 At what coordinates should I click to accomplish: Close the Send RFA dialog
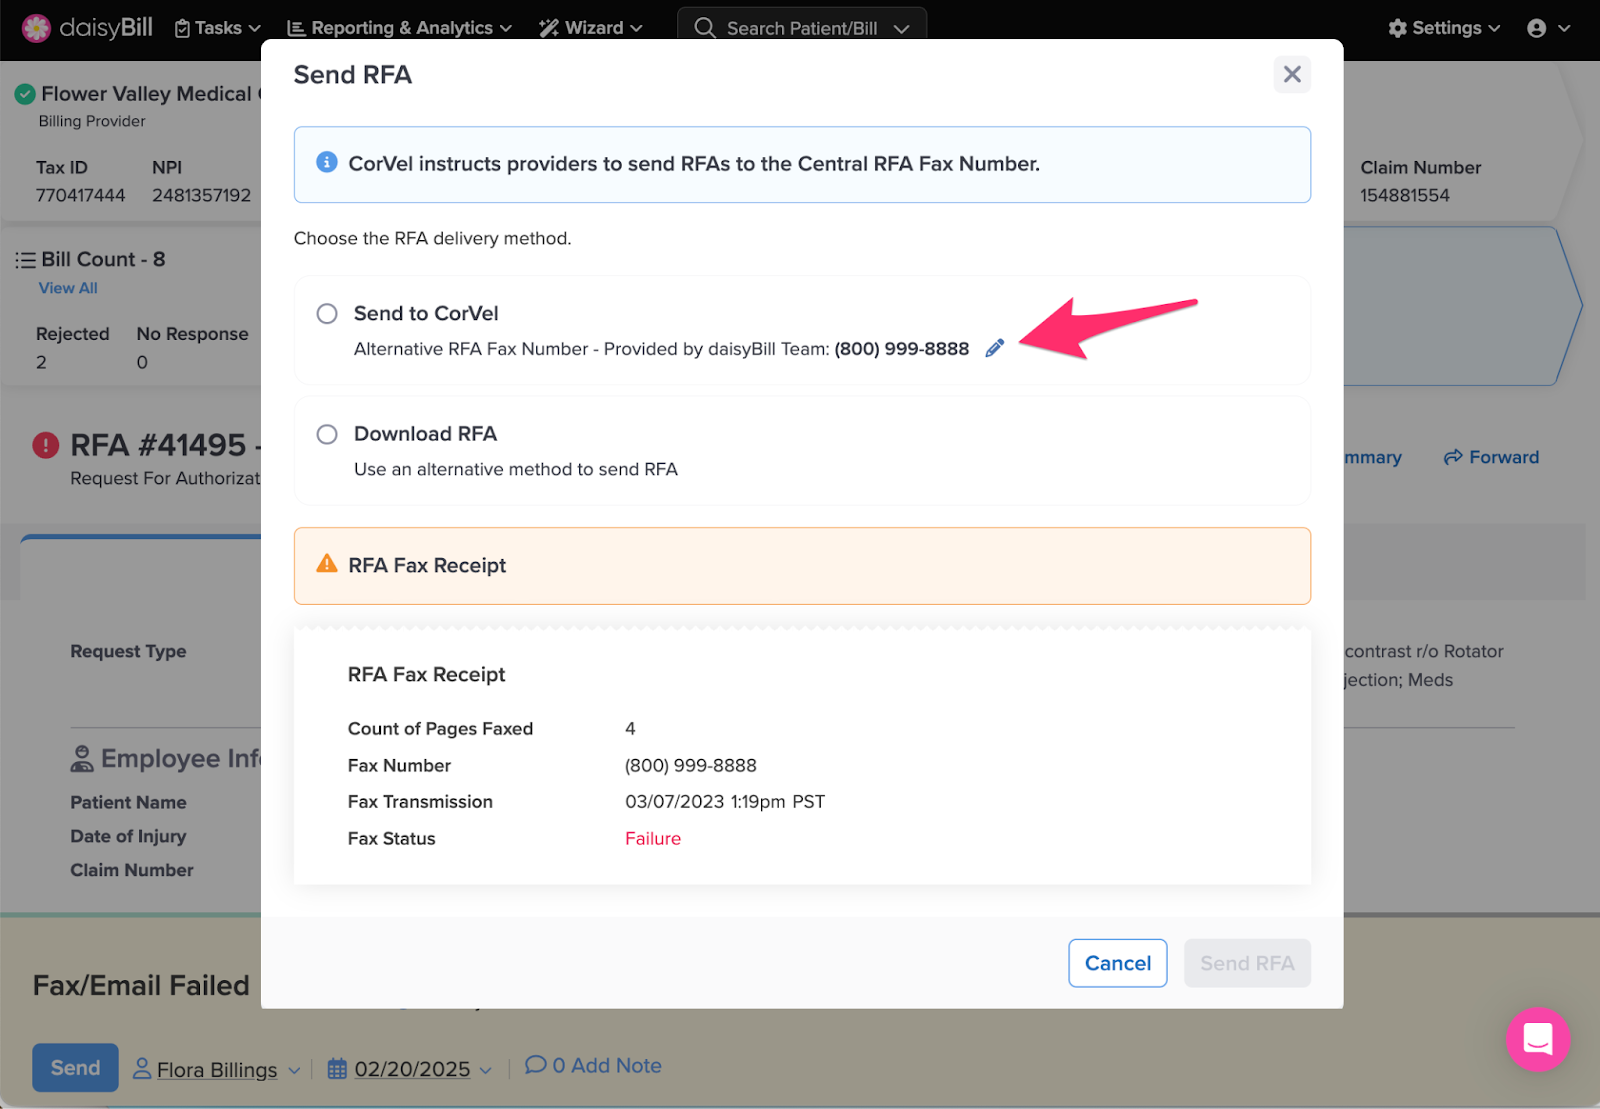pos(1292,74)
